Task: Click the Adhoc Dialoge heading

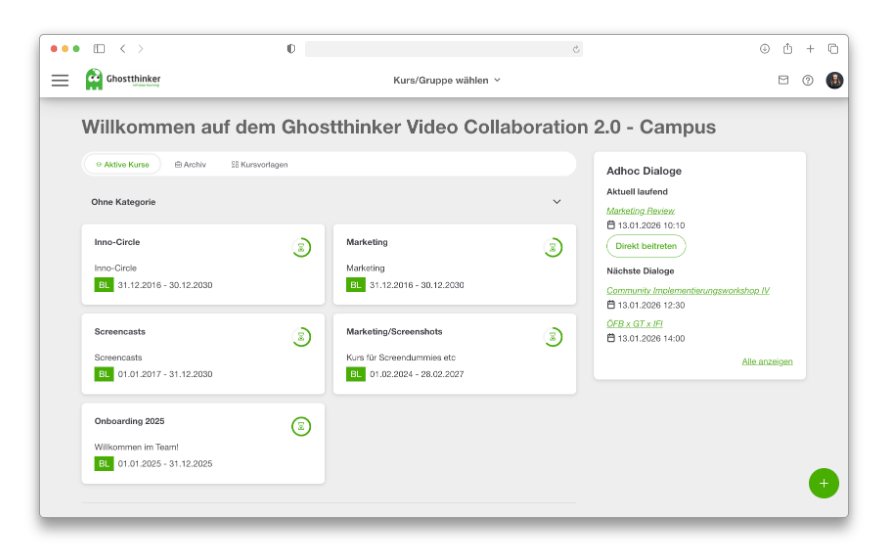Action: click(x=644, y=171)
